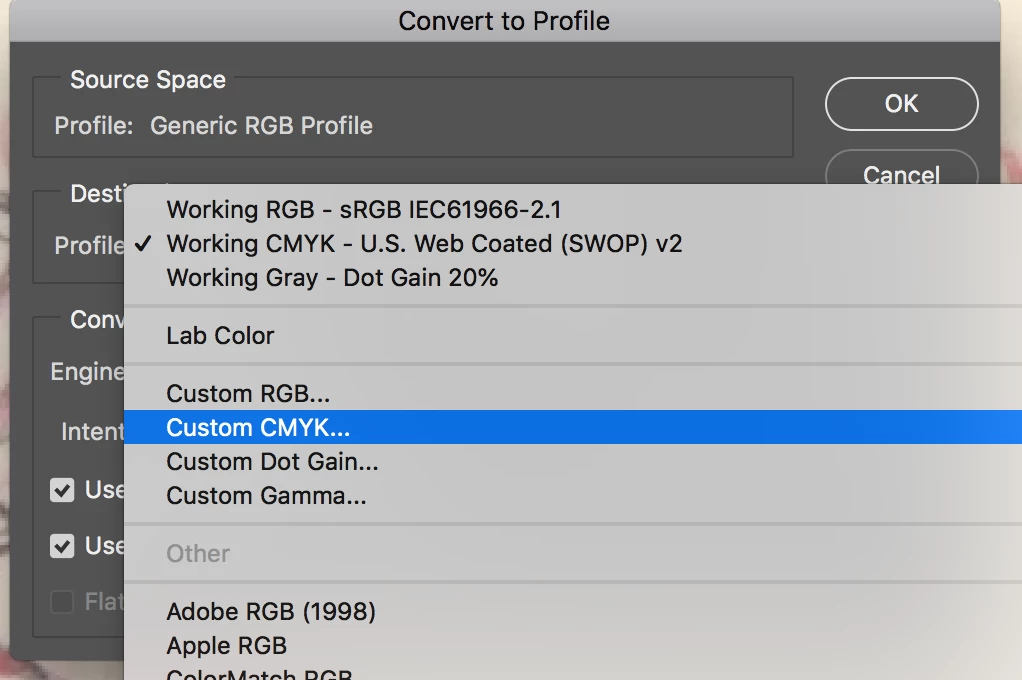Click the Generic RGB Profile source text
Viewport: 1022px width, 680px height.
coord(261,126)
